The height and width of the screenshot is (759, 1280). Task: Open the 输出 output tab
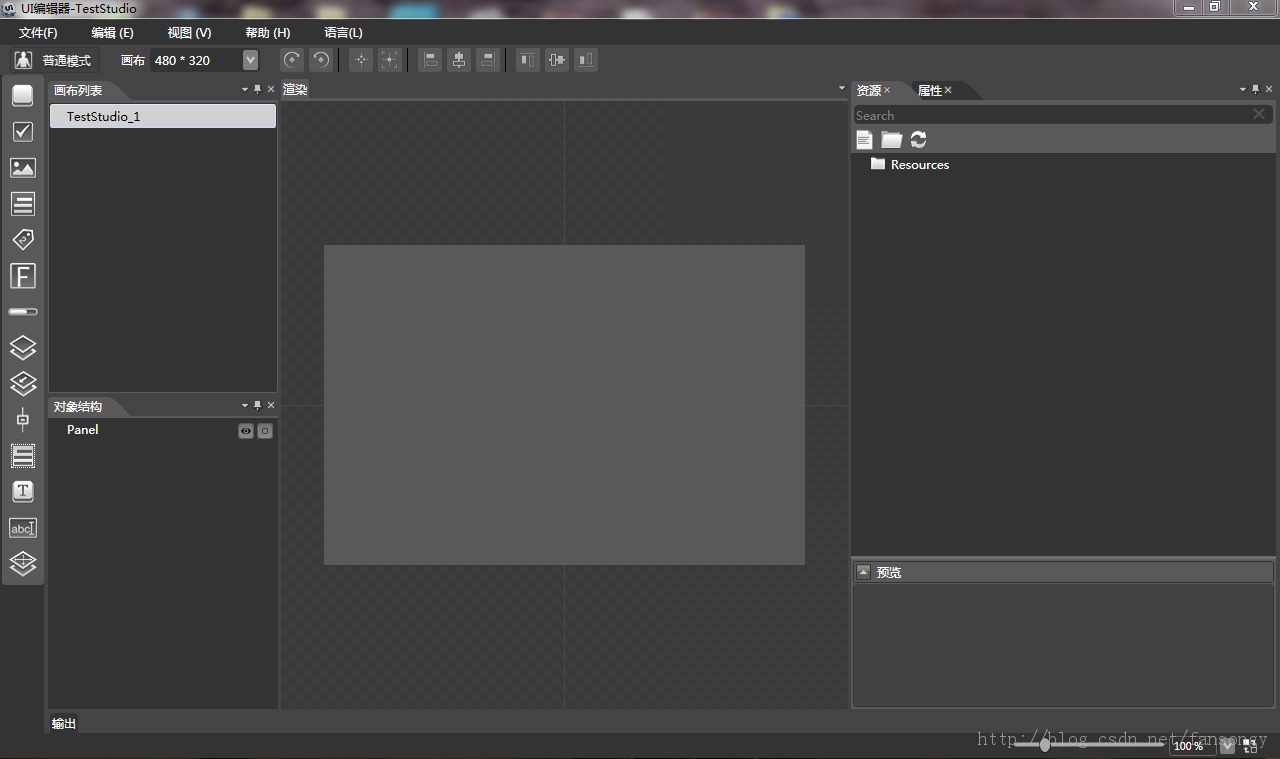(64, 723)
